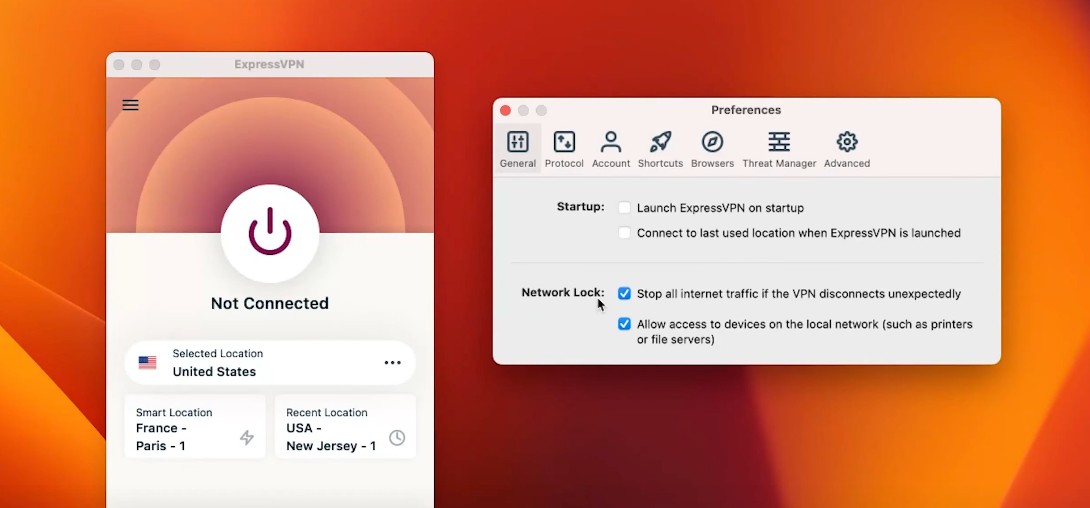
Task: Open the hamburger menu in ExpressVPN
Action: (x=130, y=105)
